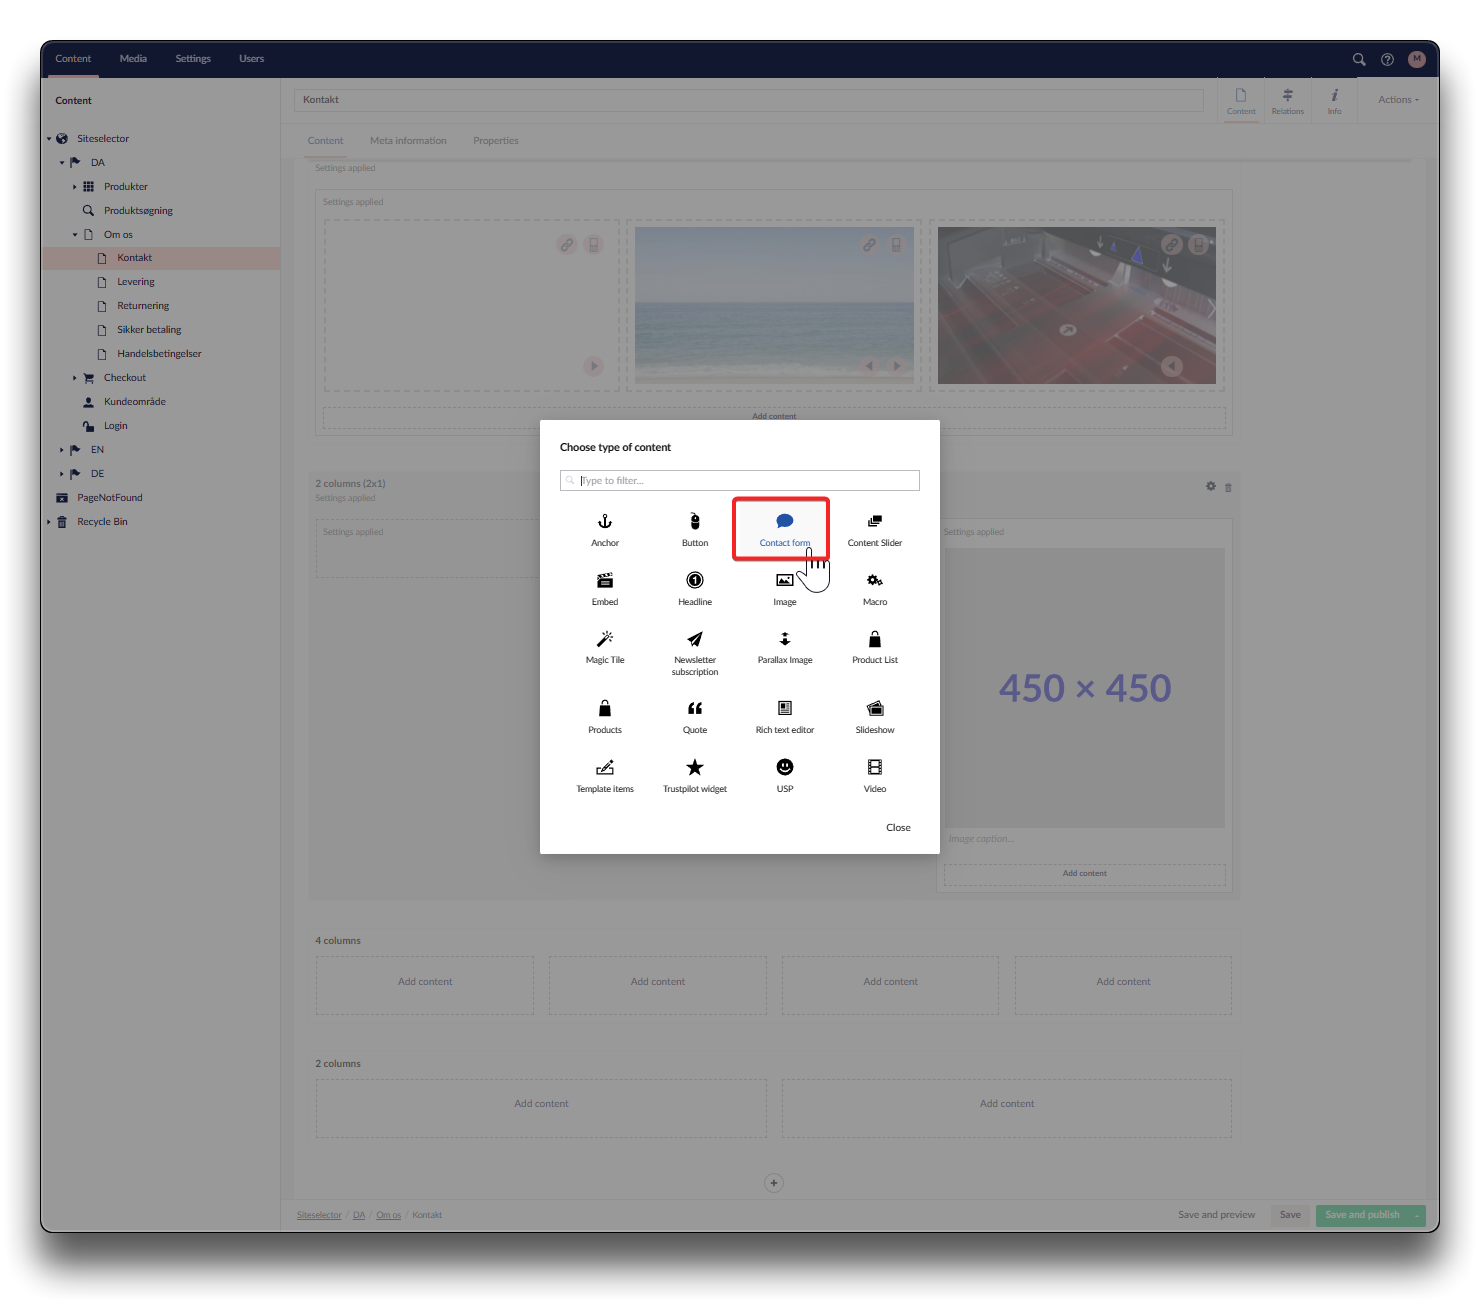This screenshot has height=1305, width=1480.
Task: Close the content type dialog
Action: click(x=898, y=827)
